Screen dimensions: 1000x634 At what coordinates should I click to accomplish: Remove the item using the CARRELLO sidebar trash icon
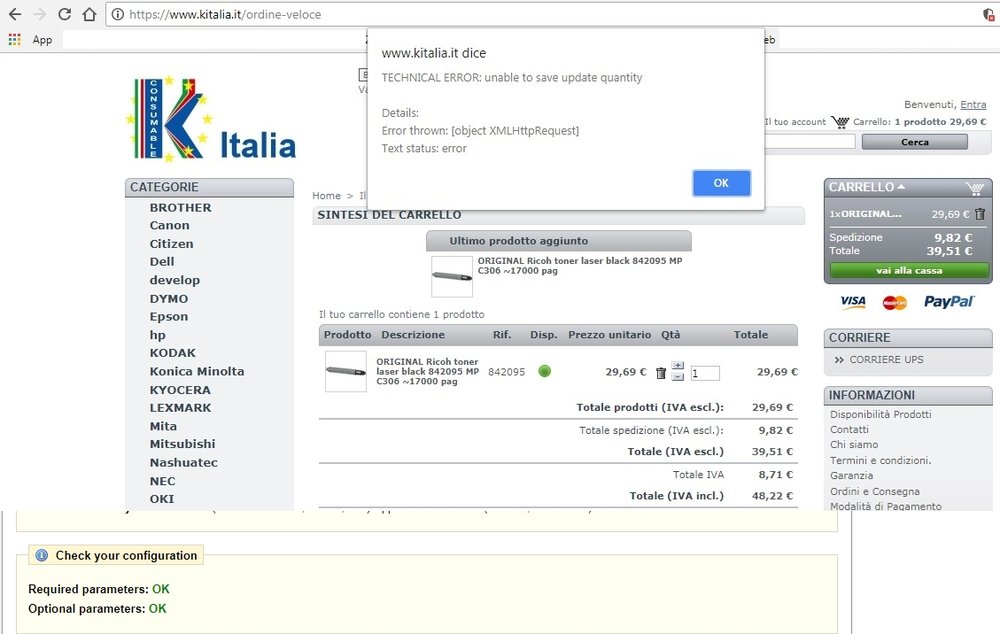[979, 213]
